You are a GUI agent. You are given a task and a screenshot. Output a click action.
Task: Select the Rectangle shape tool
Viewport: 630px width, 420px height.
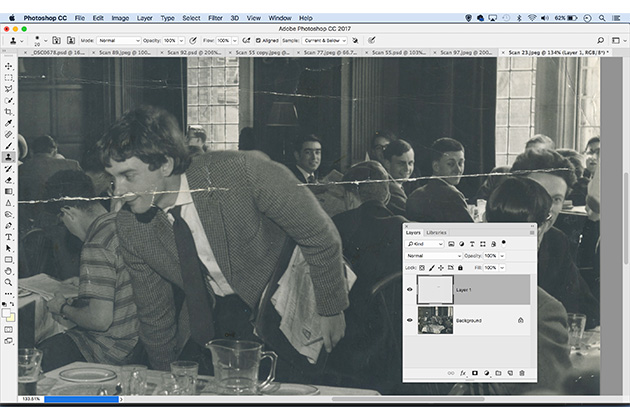click(x=8, y=260)
